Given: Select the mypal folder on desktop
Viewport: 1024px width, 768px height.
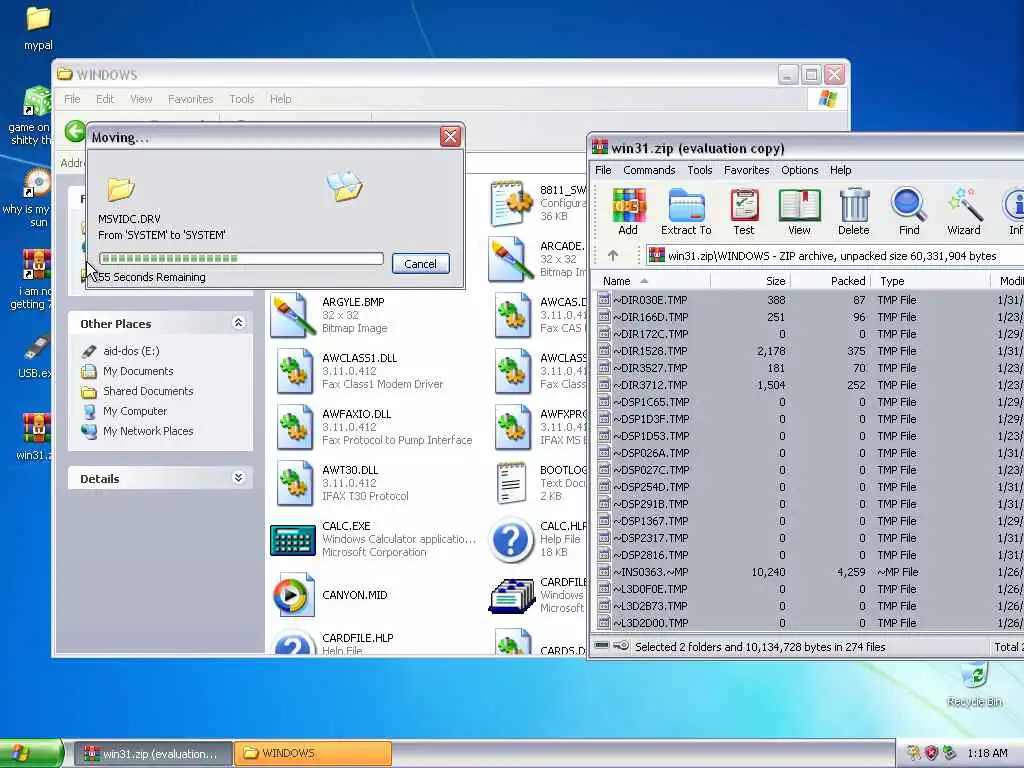Looking at the screenshot, I should tap(38, 28).
